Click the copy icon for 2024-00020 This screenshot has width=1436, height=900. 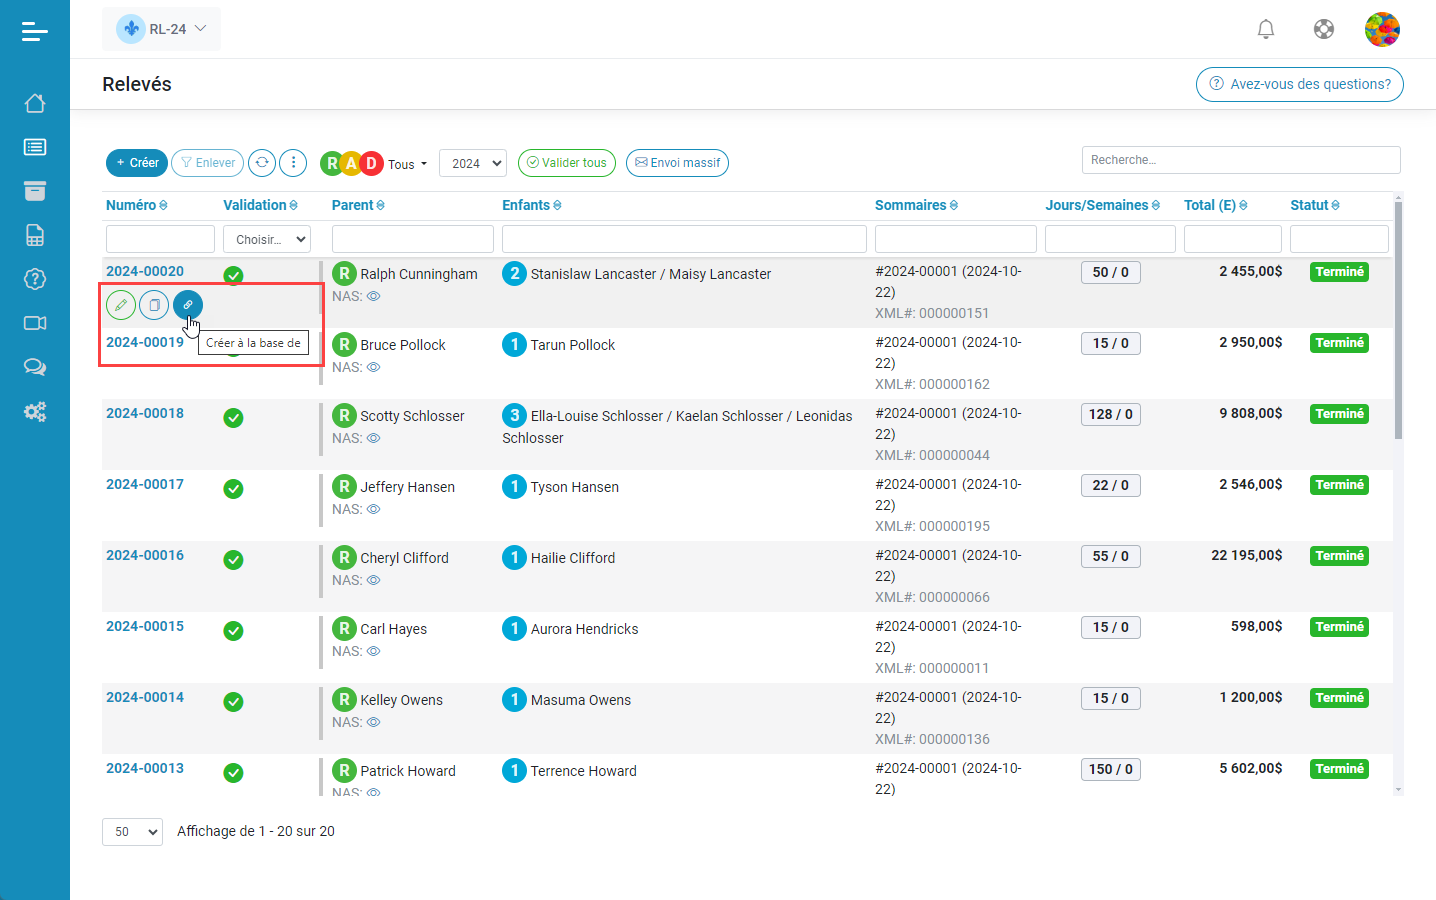point(154,305)
